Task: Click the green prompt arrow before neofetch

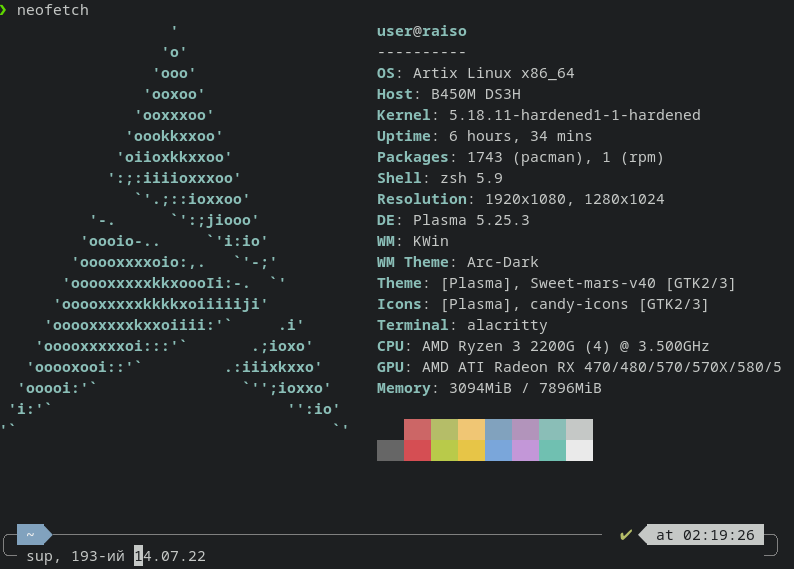Action: (x=3, y=10)
